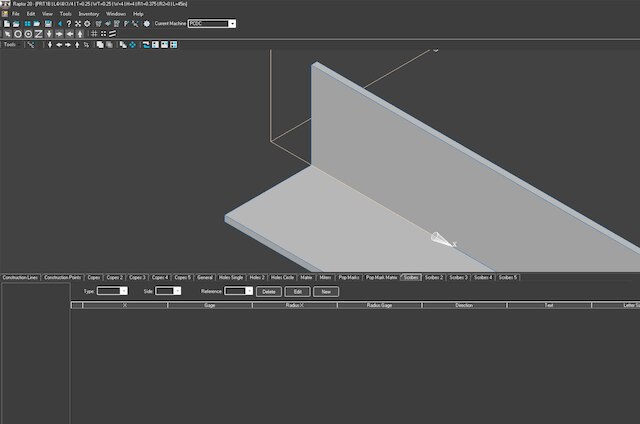Click the four-arrows fit view icon
Screen dimensions: 640x424
pyautogui.click(x=78, y=23)
